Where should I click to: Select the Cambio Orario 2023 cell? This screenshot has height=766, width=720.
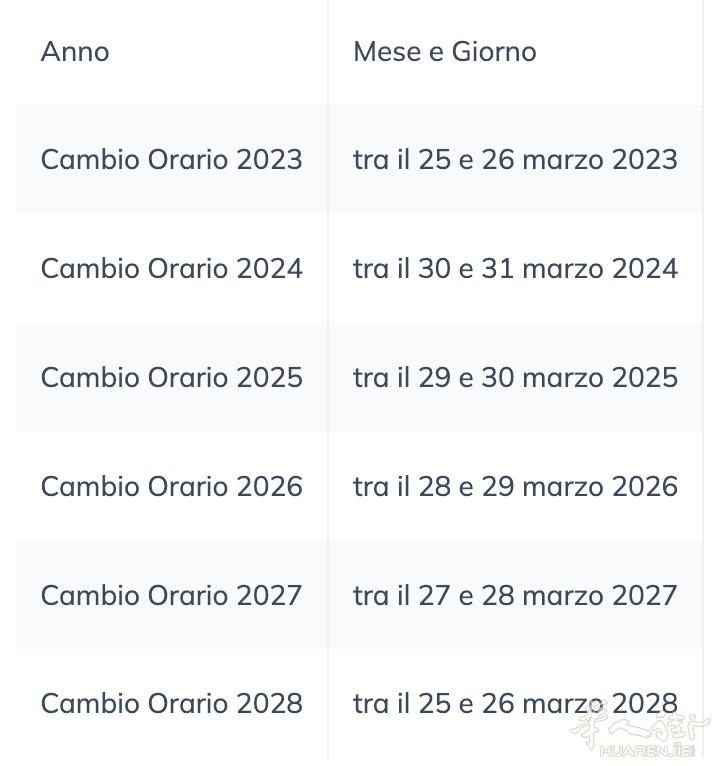[171, 160]
